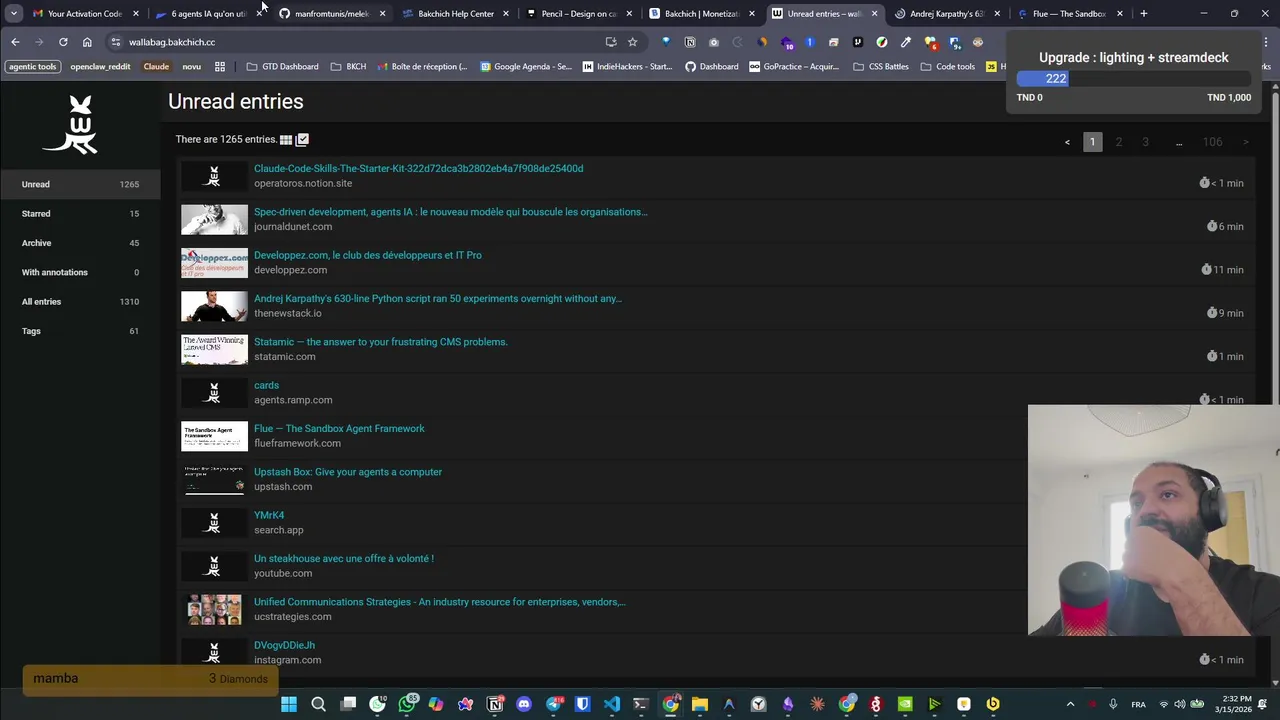Open BKCH bookmark folder
This screenshot has width=1280, height=720.
347,67
